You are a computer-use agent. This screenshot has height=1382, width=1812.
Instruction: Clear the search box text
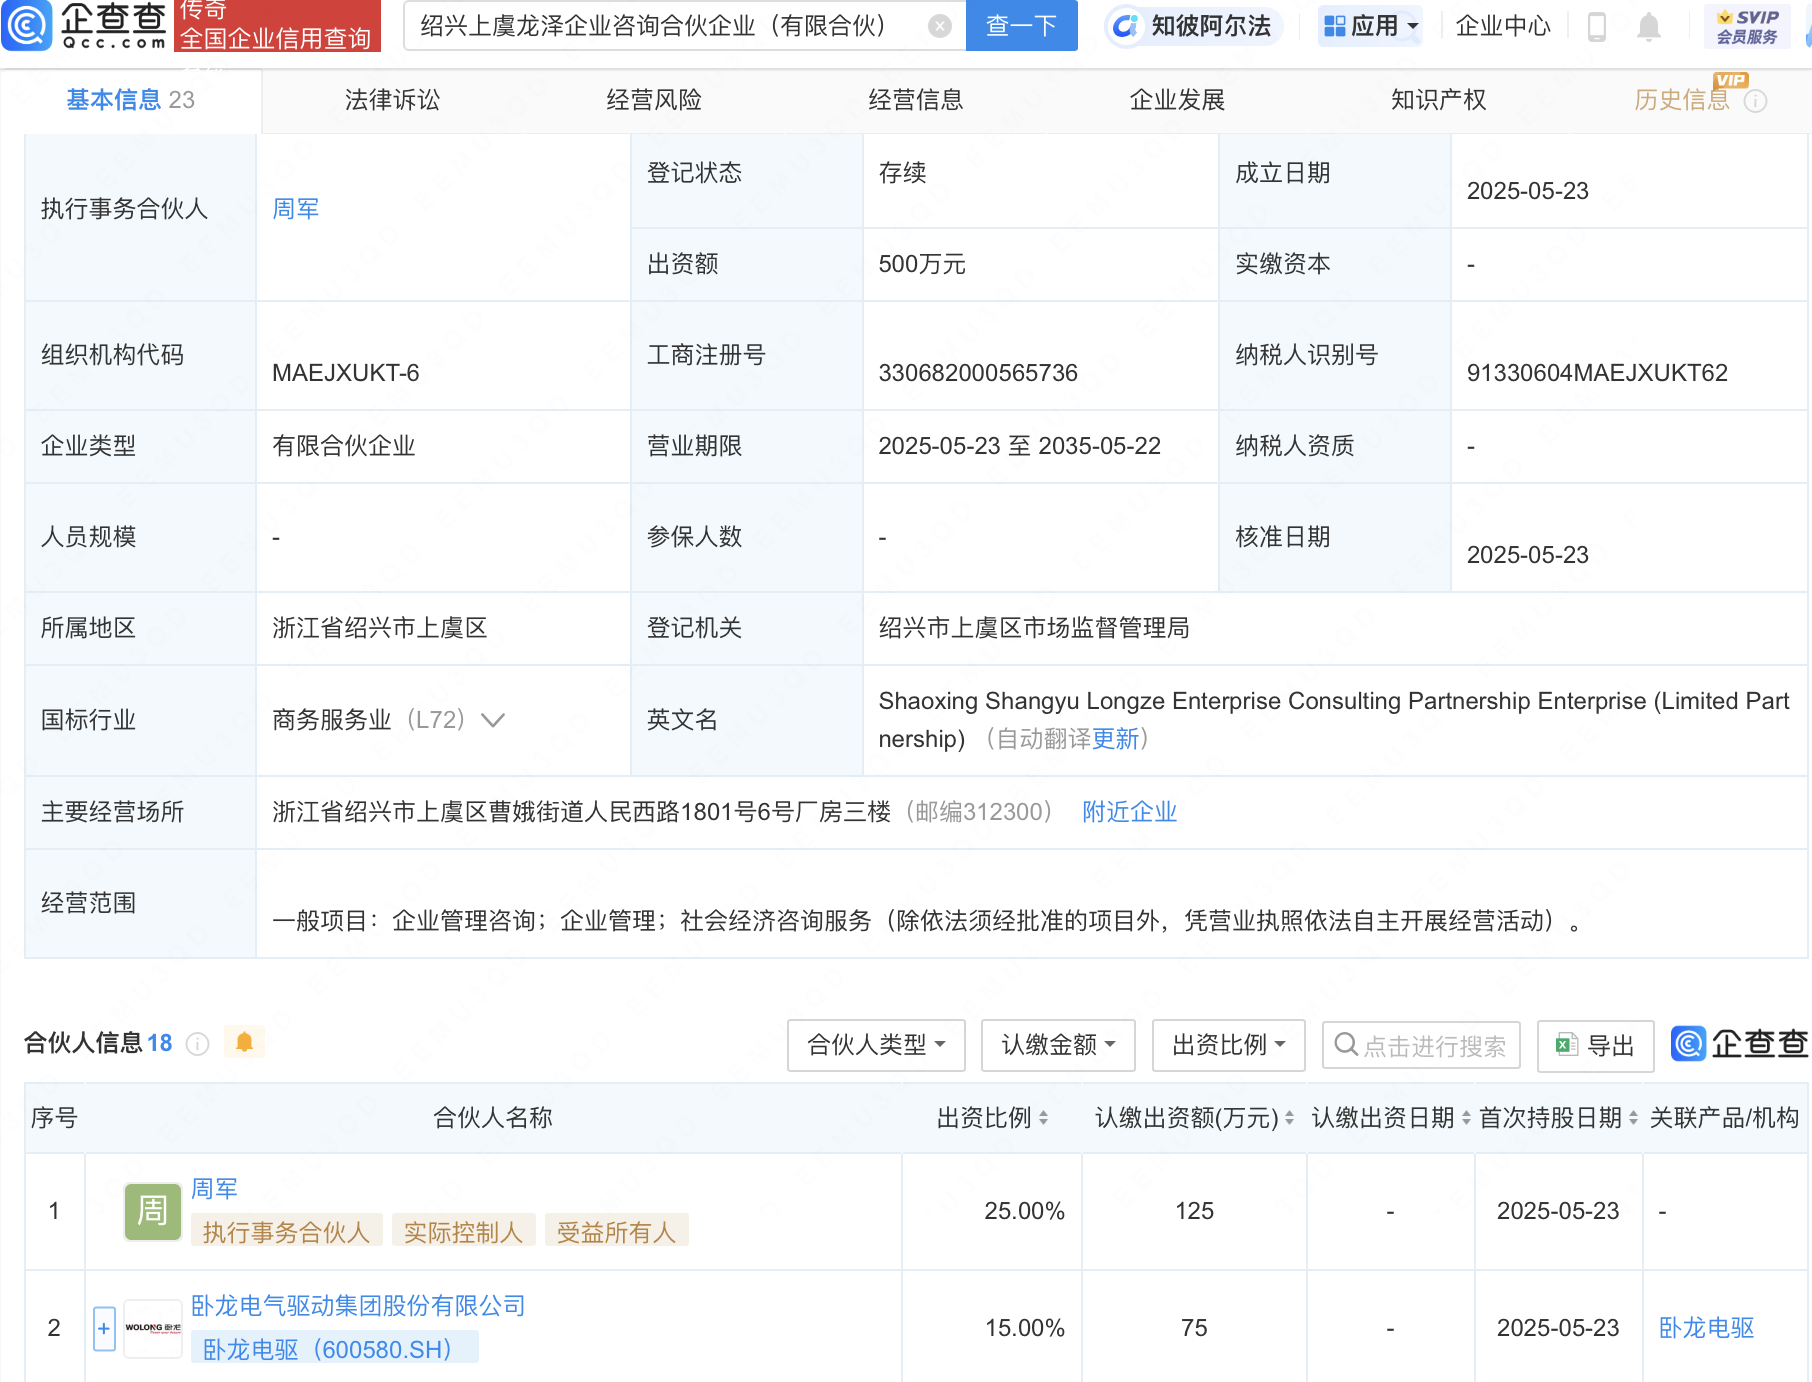pyautogui.click(x=939, y=26)
